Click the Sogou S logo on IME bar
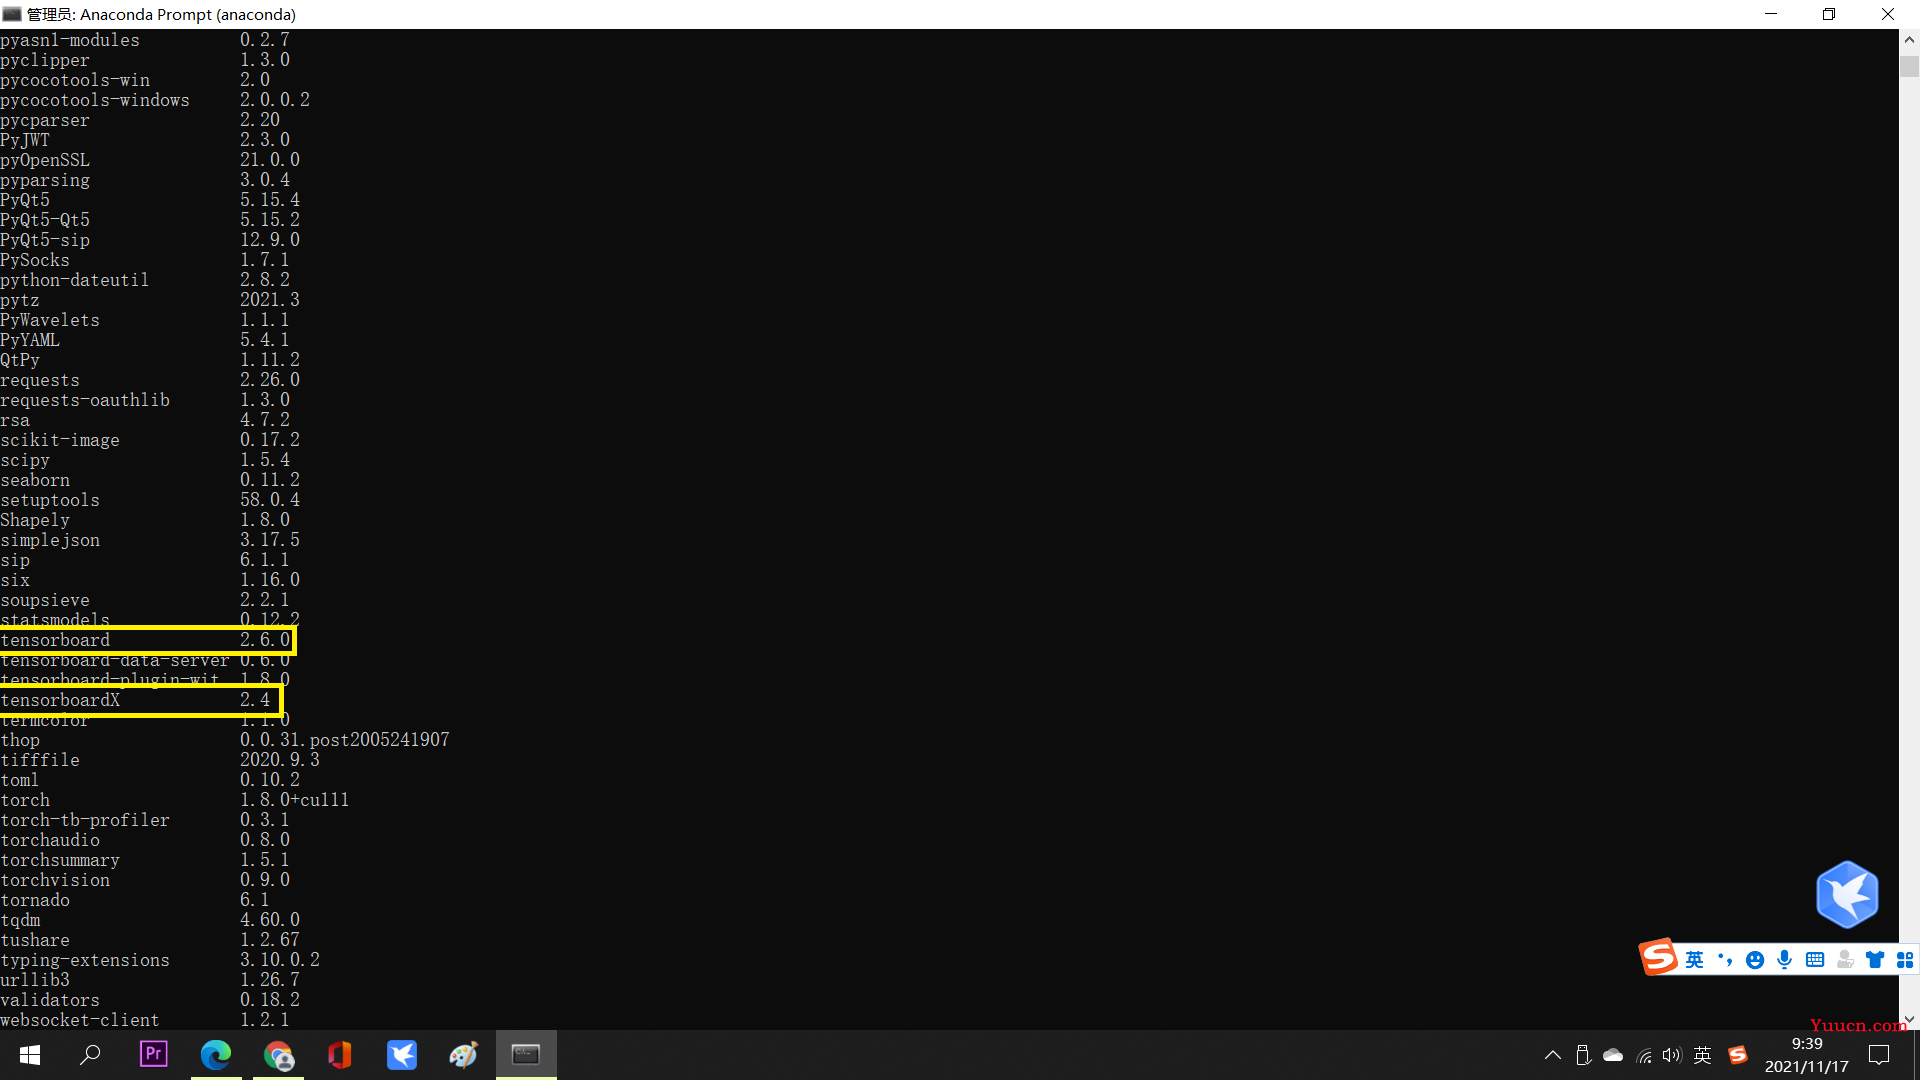Screen dimensions: 1920x1080 (1658, 957)
